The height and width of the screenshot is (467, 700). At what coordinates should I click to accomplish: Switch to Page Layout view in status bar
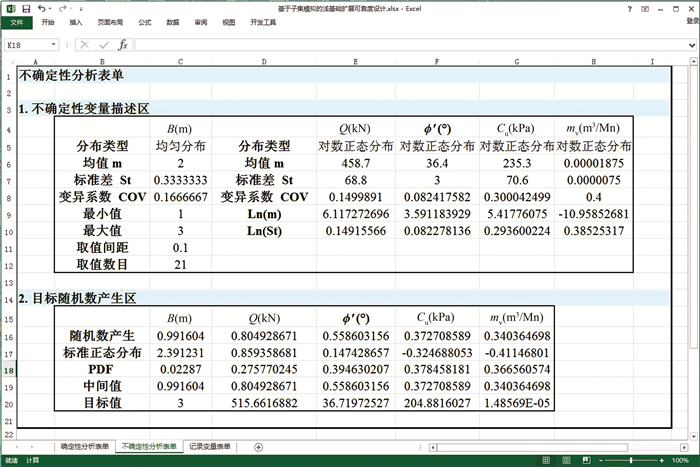[x=566, y=460]
